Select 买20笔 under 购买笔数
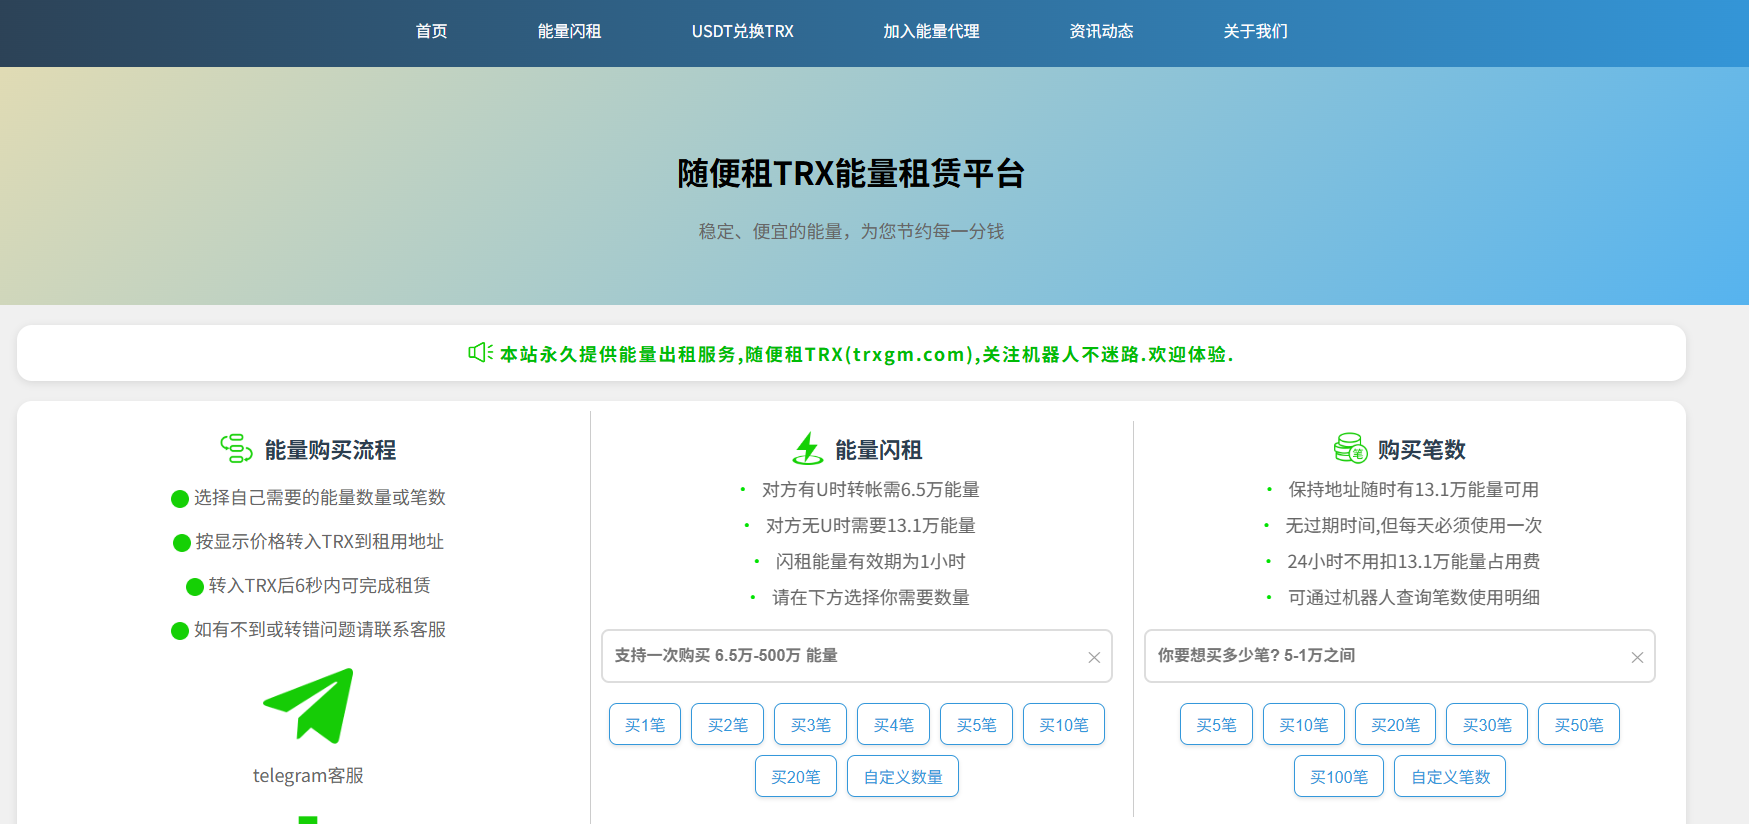The height and width of the screenshot is (824, 1749). tap(1395, 725)
